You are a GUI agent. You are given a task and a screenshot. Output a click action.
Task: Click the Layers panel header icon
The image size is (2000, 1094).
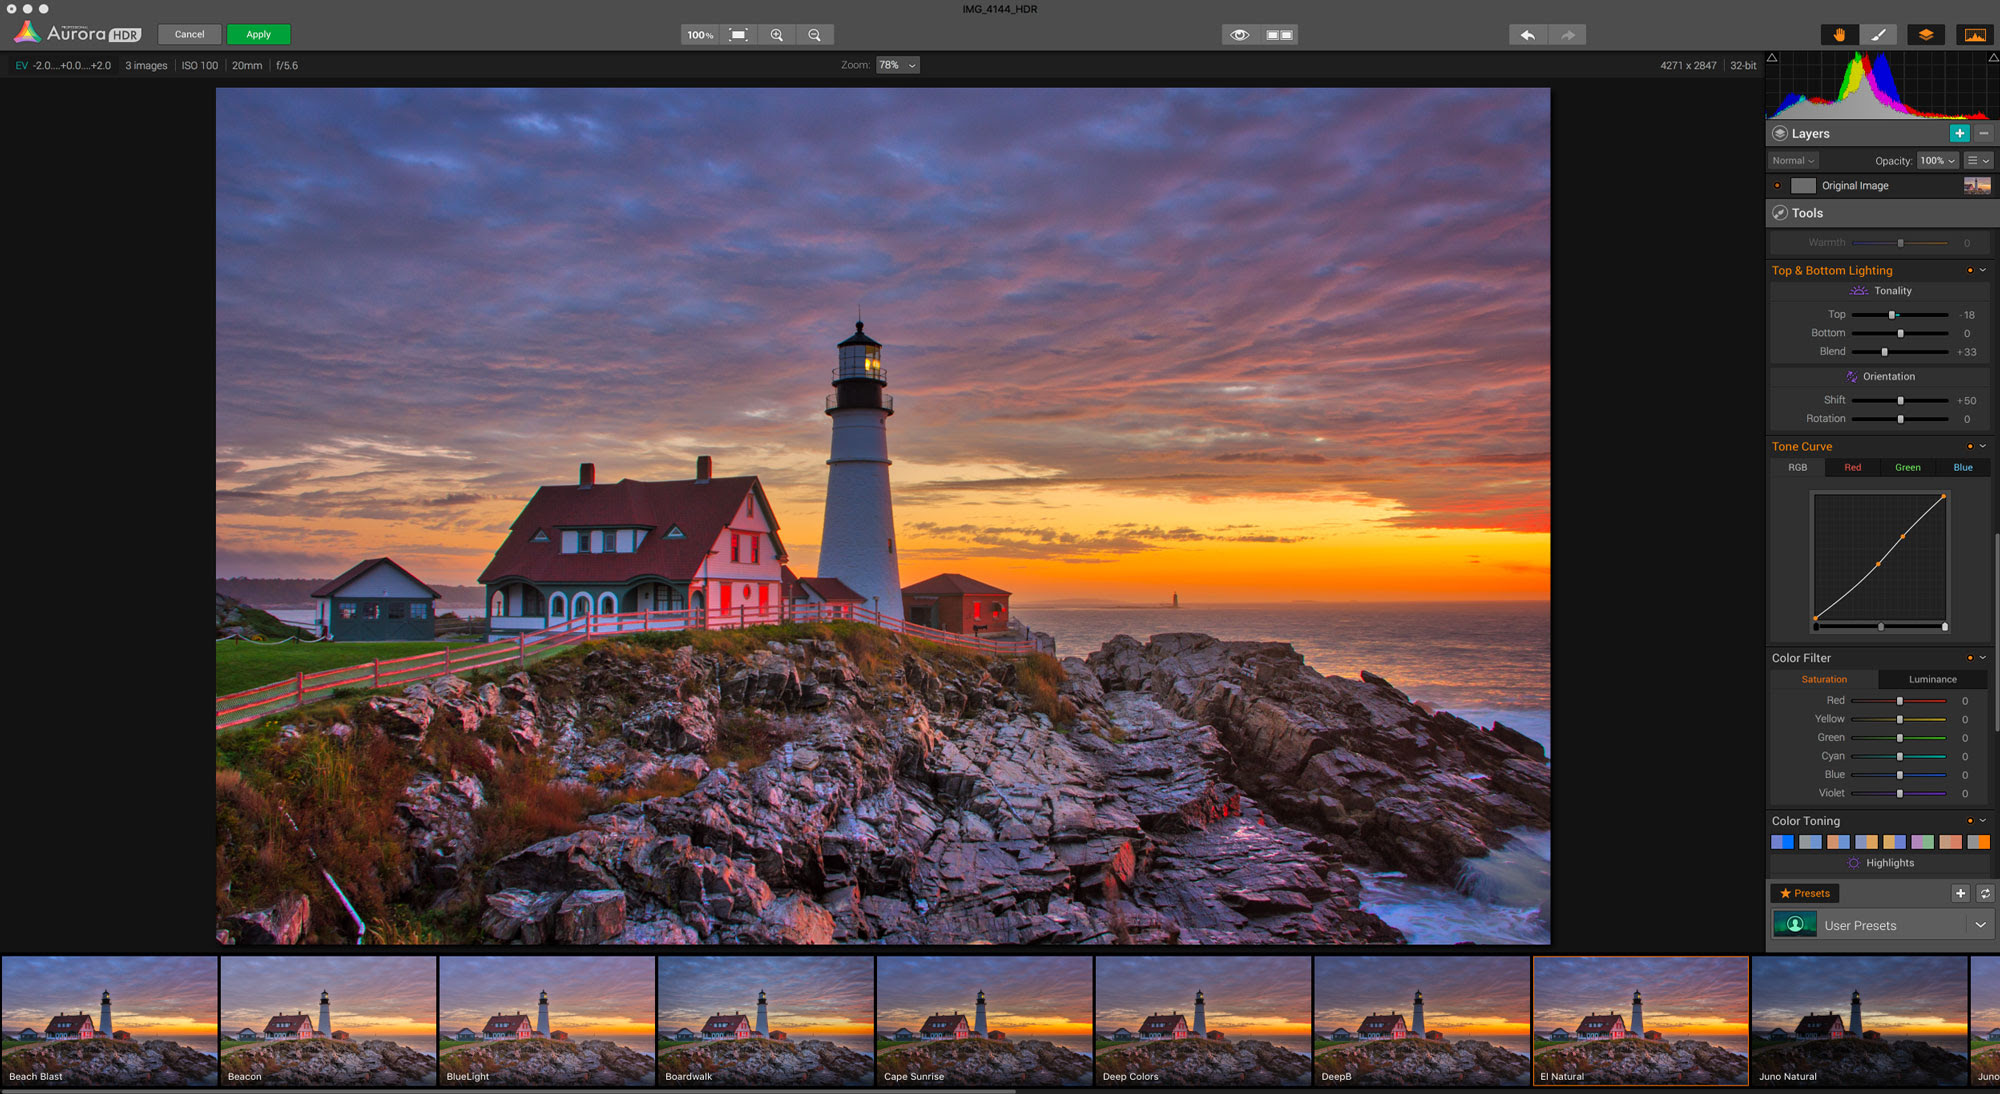coord(1780,133)
